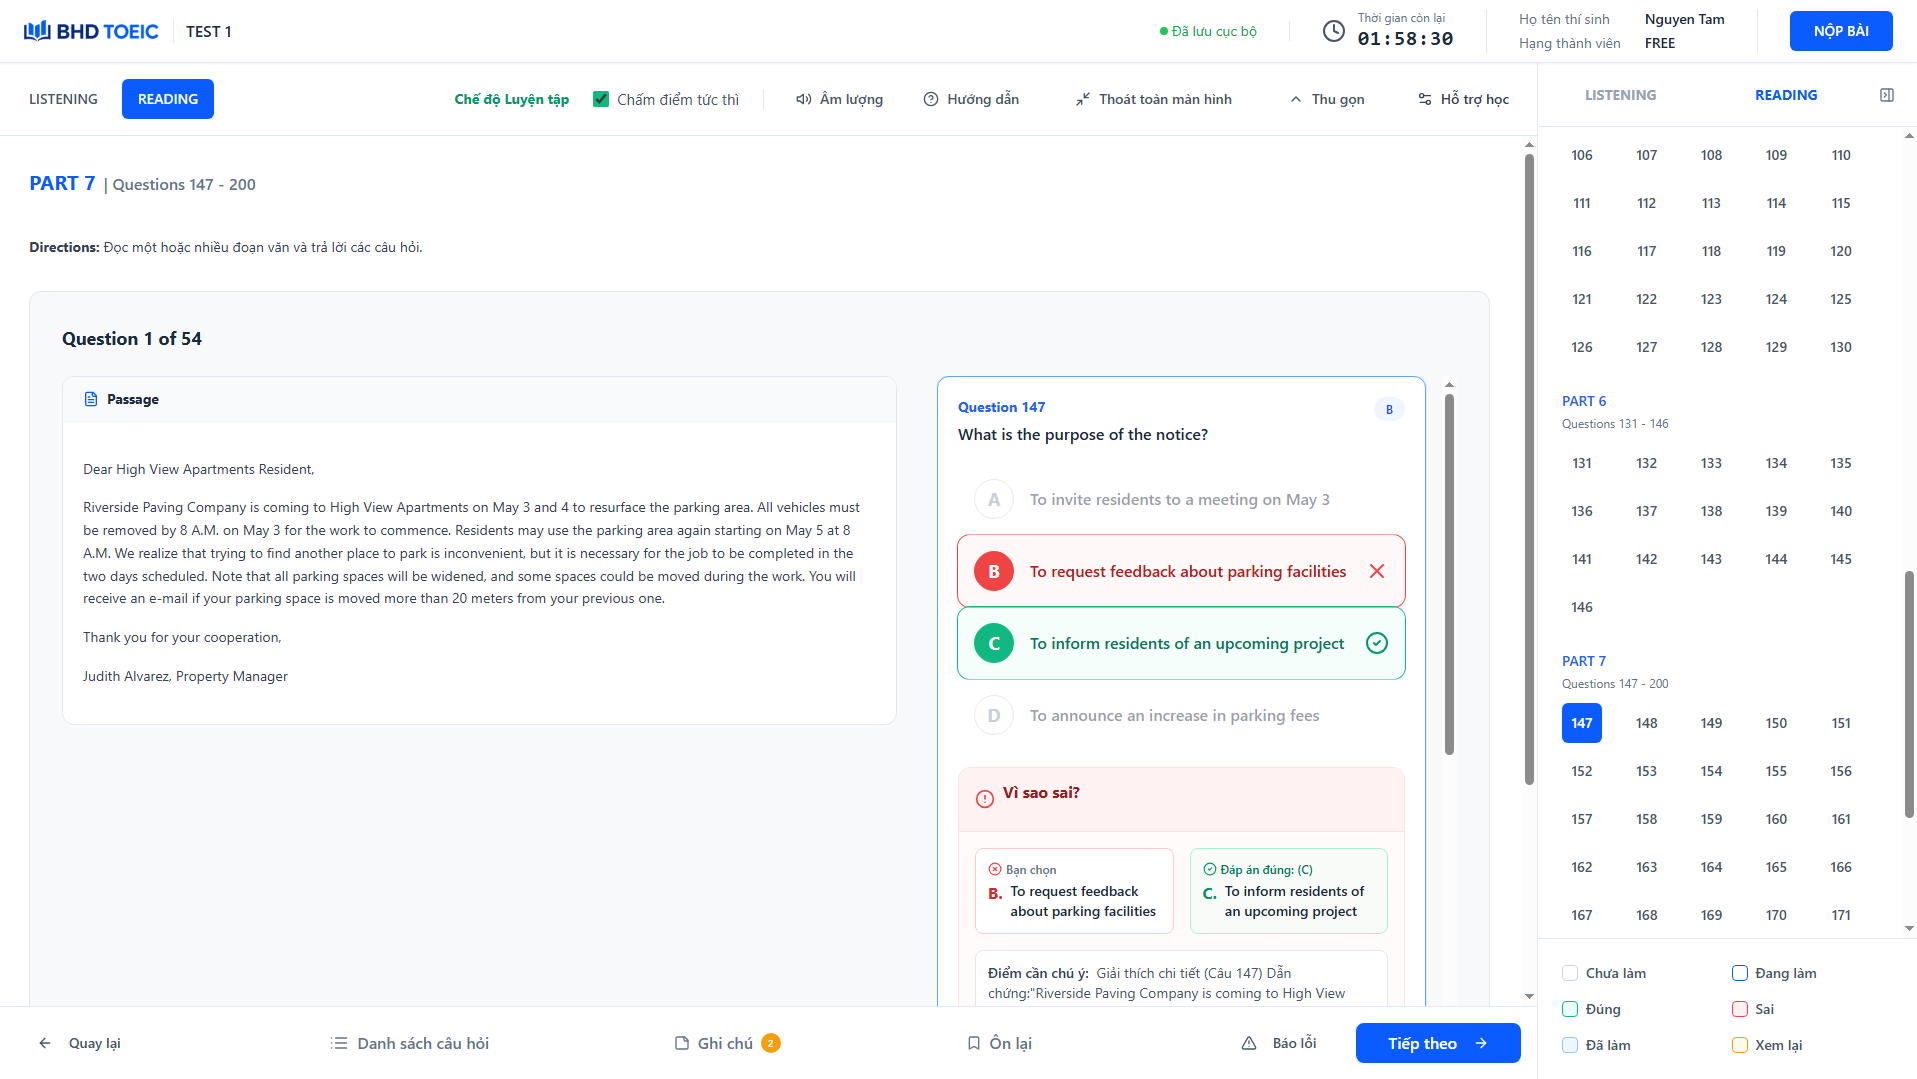This screenshot has width=1917, height=1079.
Task: Open Danh sách câu hỏi list
Action: click(x=410, y=1043)
